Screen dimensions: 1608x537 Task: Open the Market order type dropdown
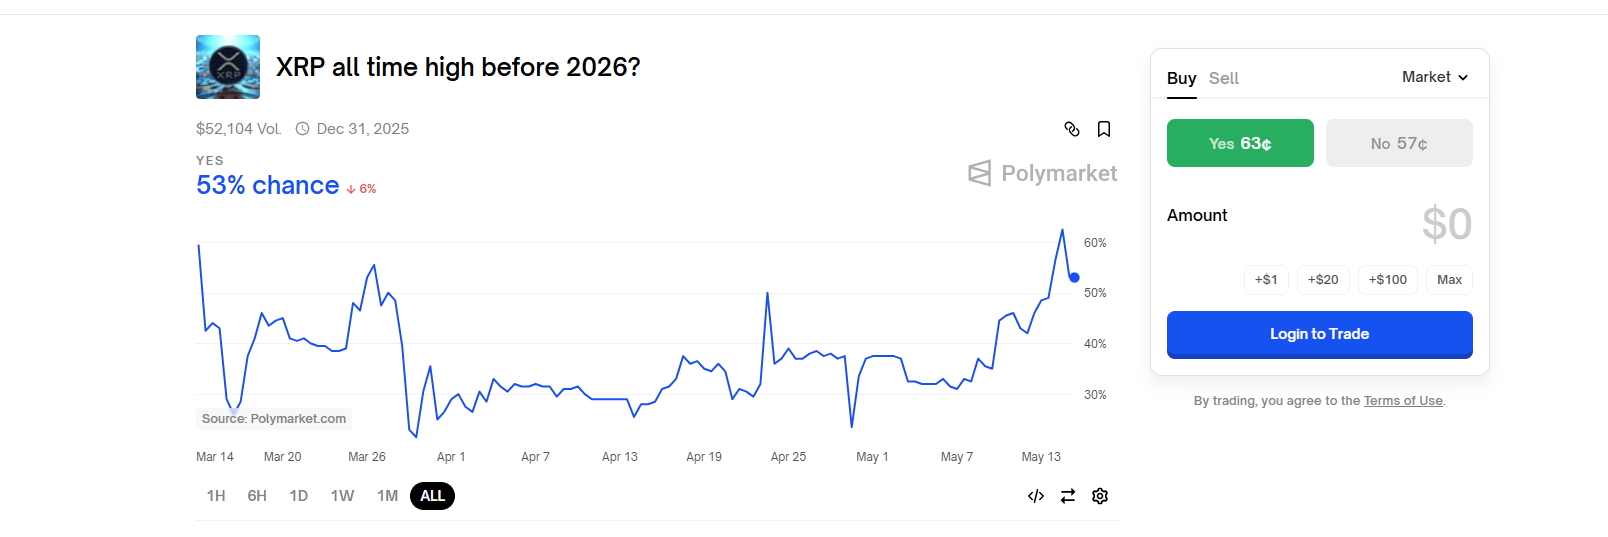tap(1435, 77)
